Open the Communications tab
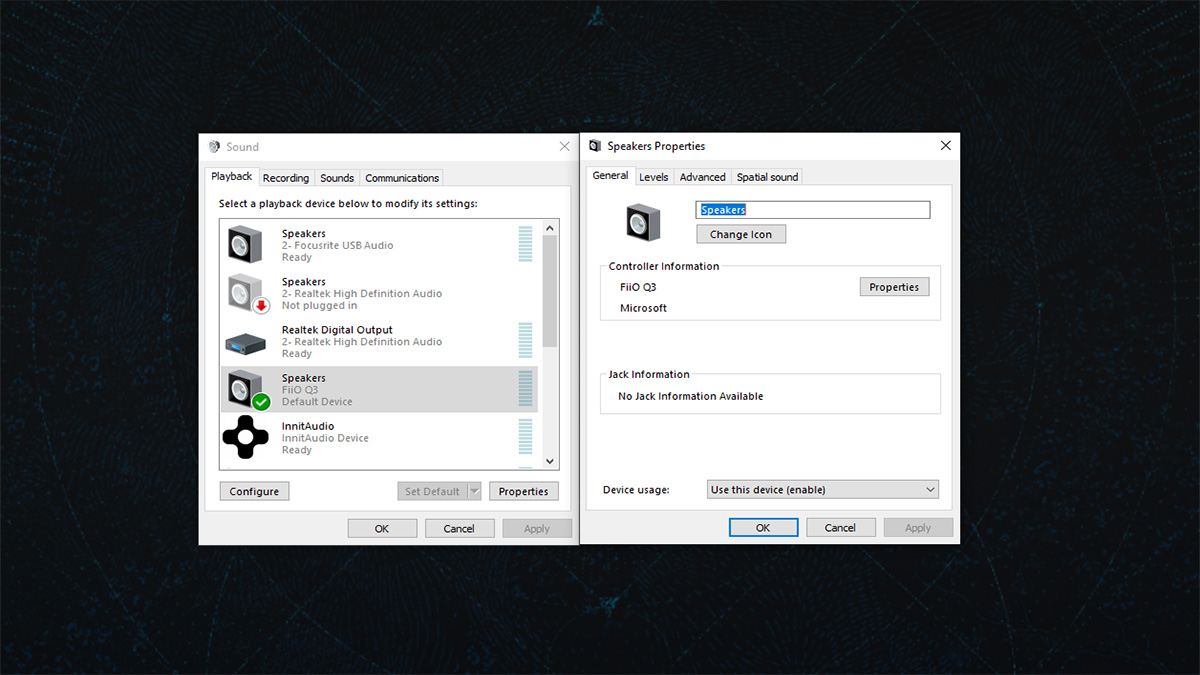Image resolution: width=1200 pixels, height=675 pixels. coord(402,178)
